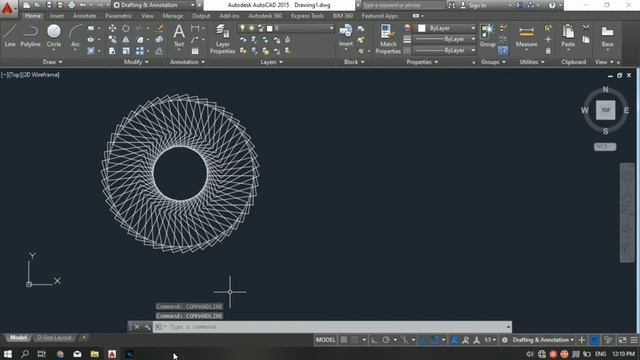Select the Erase tool
Screen dimensions: 640x360
coord(160,28)
